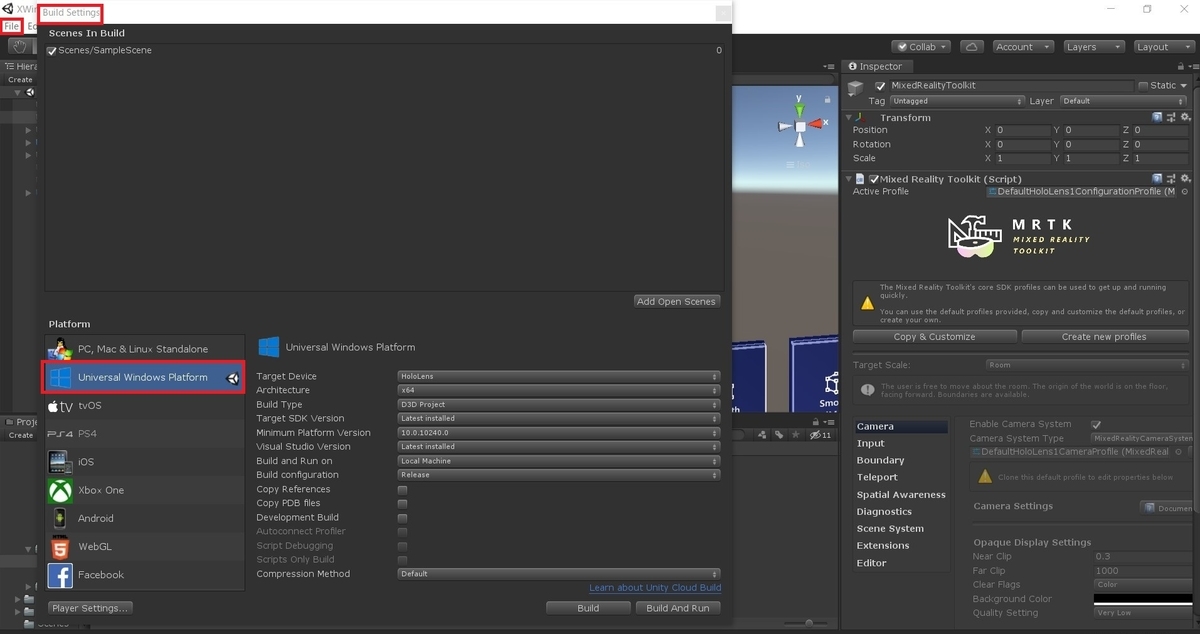Select the Hand tool in Unity toolbar
Screen dimensions: 1200x634
coord(19,47)
